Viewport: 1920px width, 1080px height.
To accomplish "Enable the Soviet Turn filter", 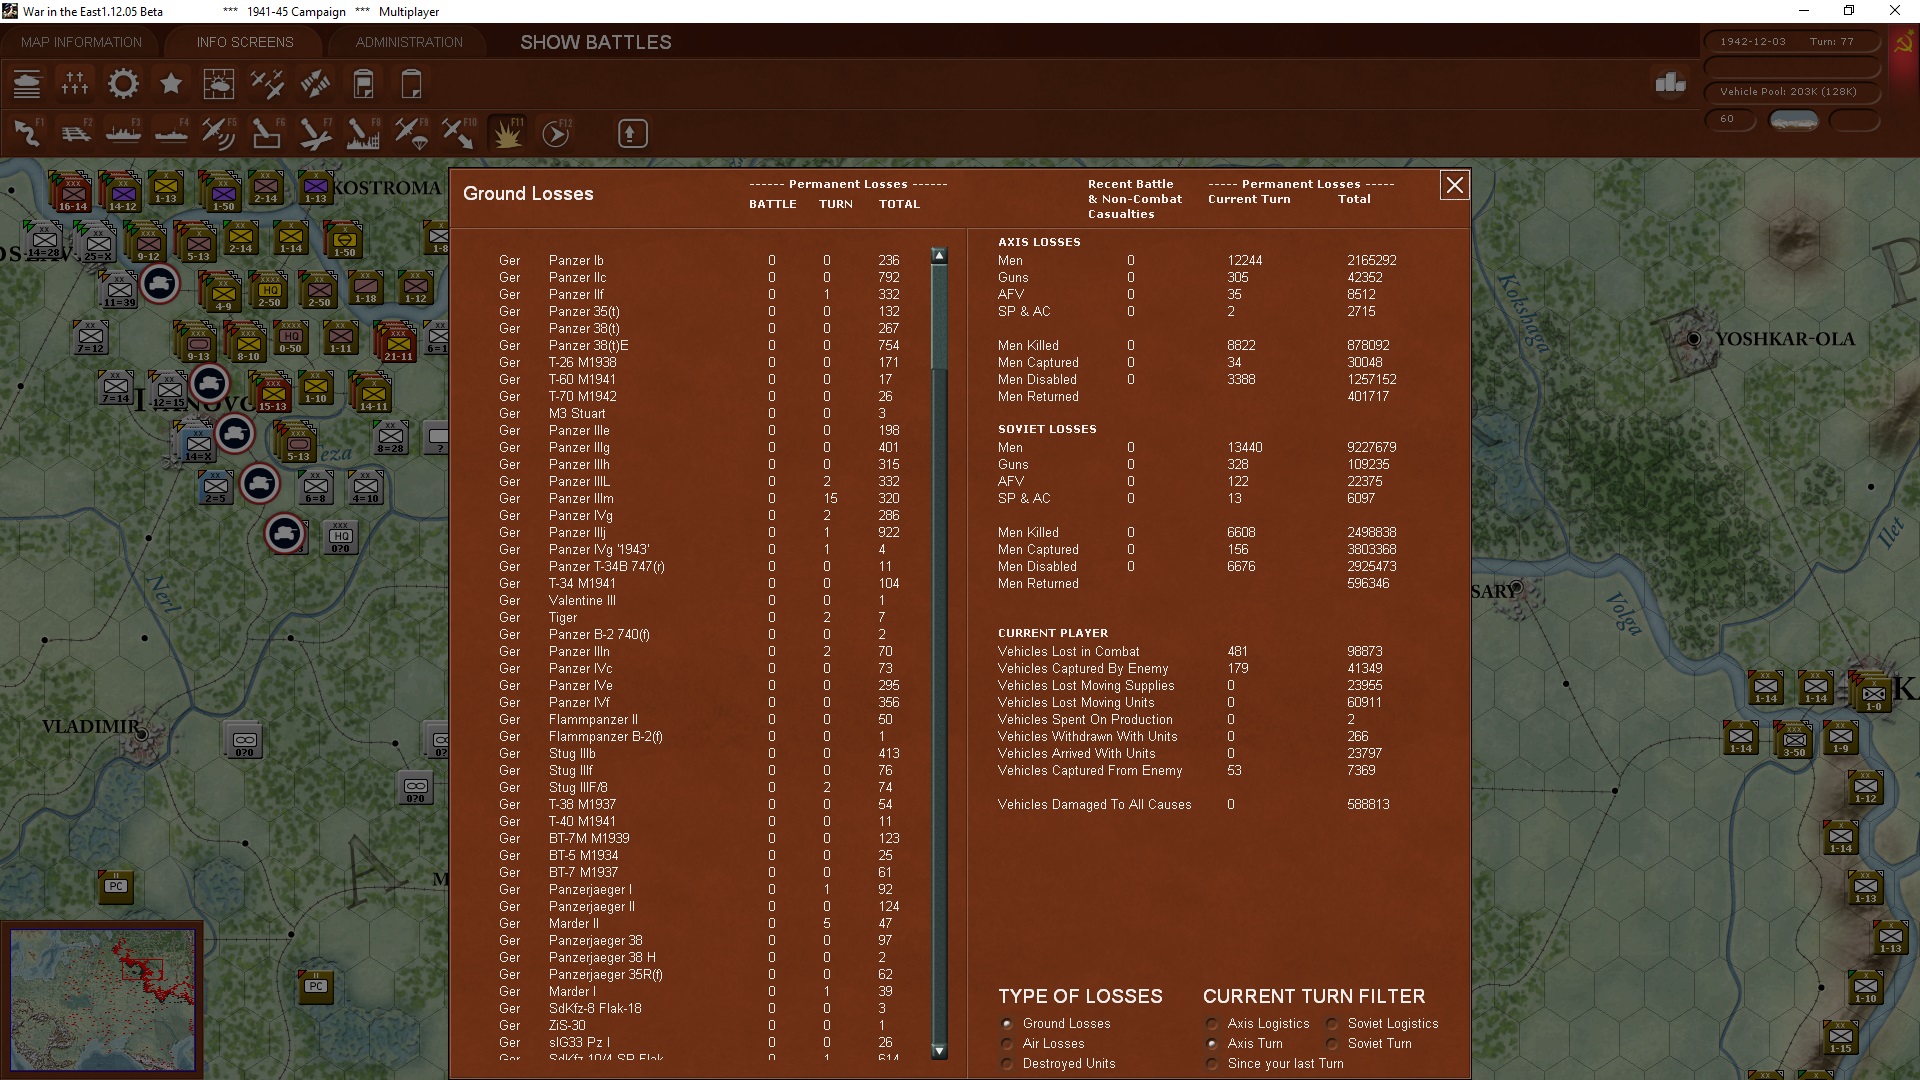I will [1332, 1043].
